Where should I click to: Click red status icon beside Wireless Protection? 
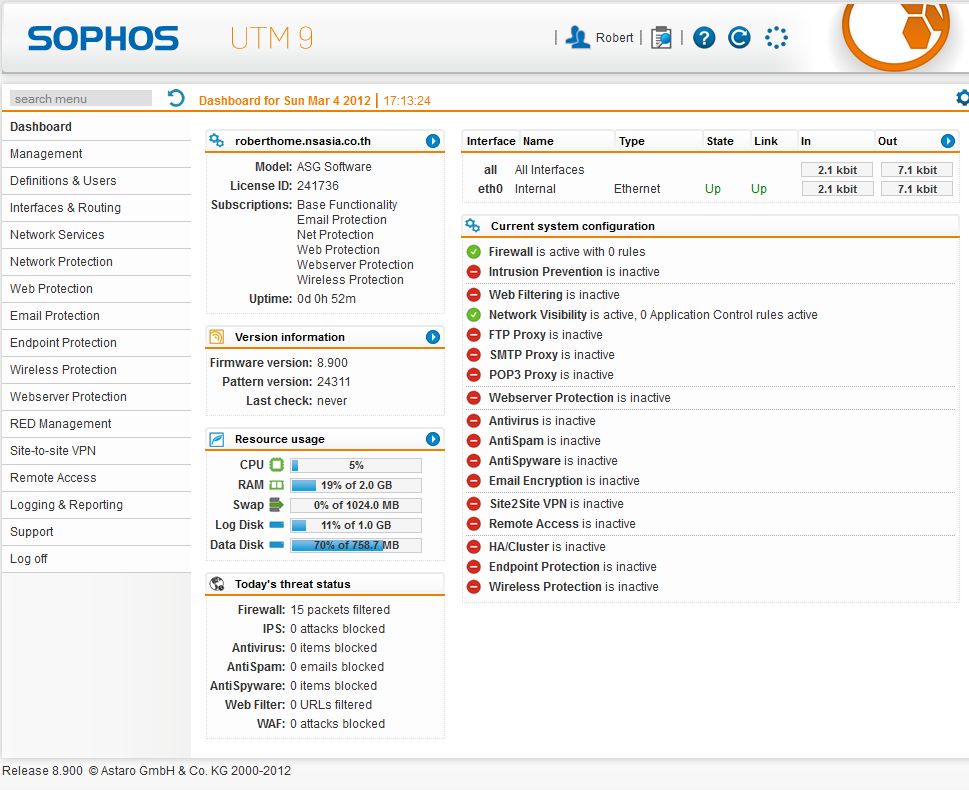pyautogui.click(x=473, y=587)
